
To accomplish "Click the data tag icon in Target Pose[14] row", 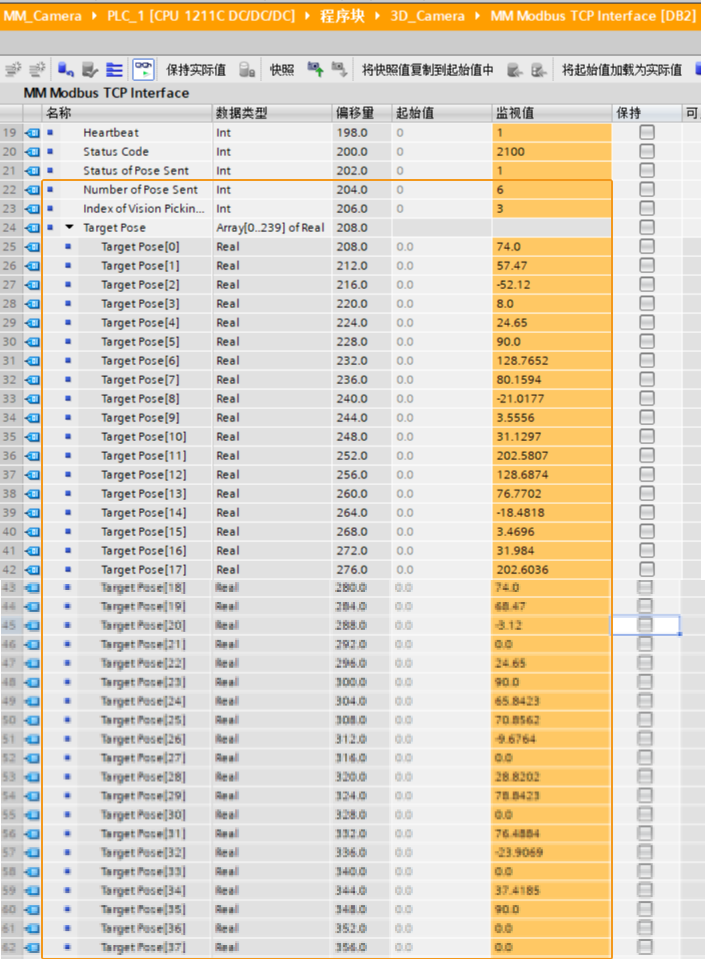I will (32, 513).
